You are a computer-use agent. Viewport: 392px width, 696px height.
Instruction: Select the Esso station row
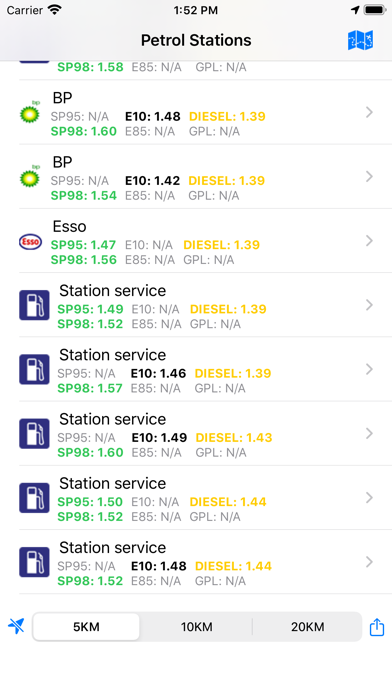click(x=205, y=241)
